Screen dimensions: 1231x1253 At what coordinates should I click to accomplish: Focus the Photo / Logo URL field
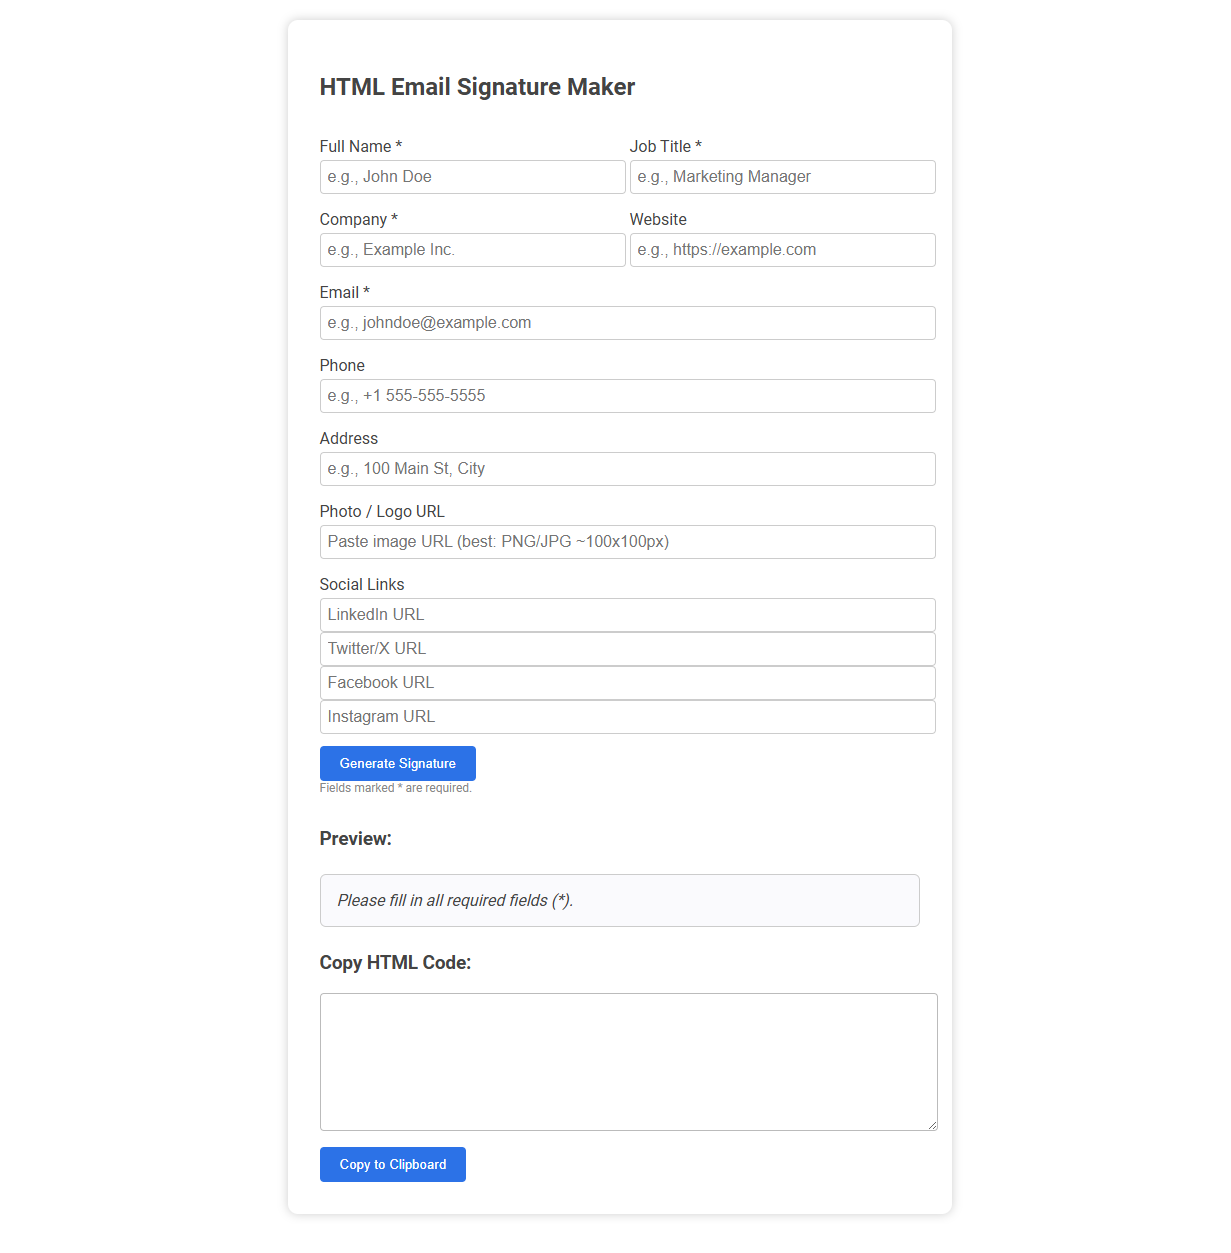click(x=627, y=542)
